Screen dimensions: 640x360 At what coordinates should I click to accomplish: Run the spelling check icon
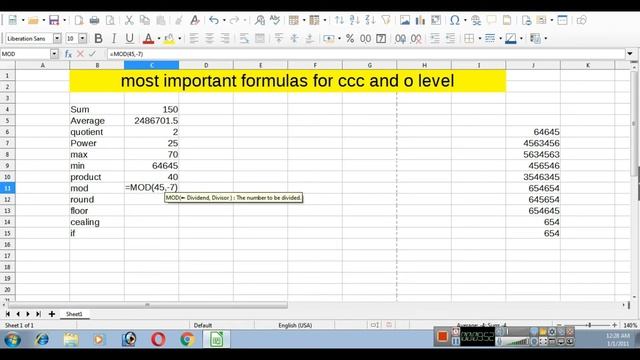(275, 20)
